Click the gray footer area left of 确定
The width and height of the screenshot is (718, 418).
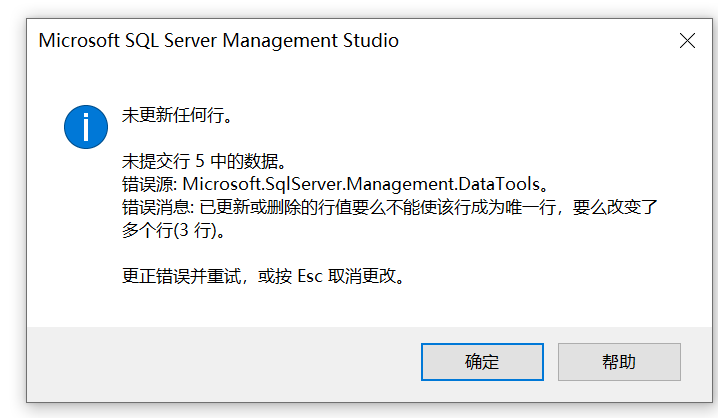[x=220, y=361]
